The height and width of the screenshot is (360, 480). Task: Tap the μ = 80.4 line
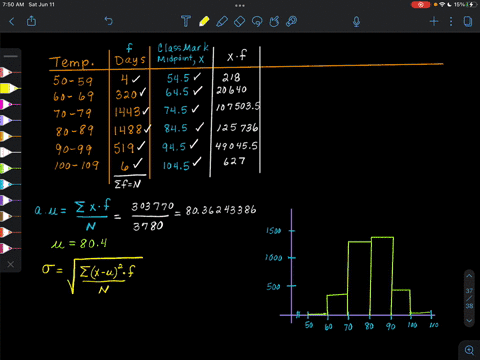79,244
